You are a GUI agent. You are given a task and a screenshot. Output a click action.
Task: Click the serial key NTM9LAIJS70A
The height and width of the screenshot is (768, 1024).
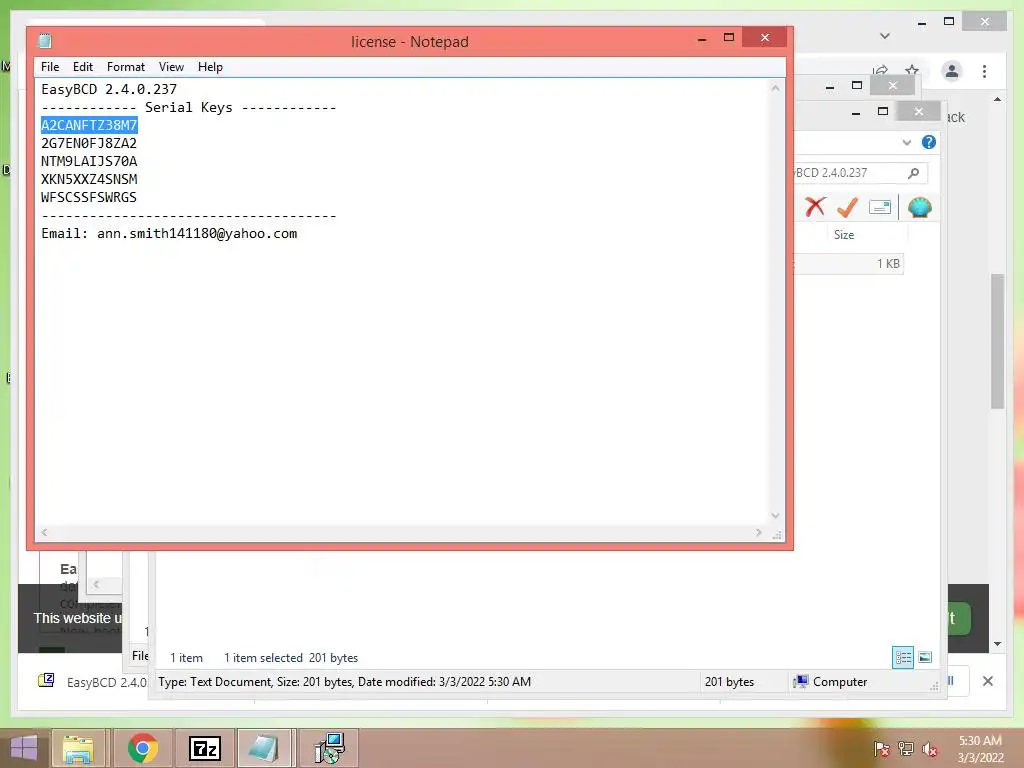89,161
